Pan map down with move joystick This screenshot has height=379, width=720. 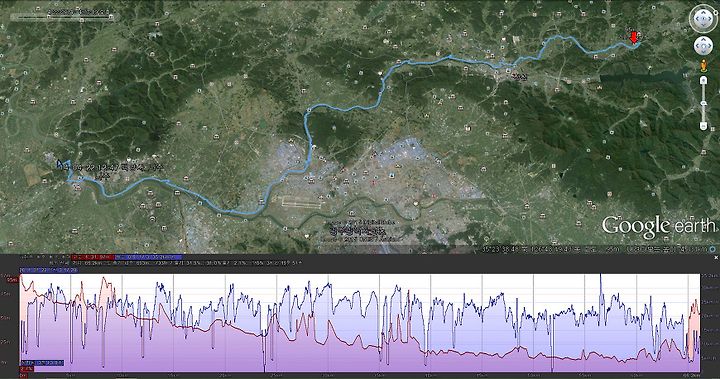[x=703, y=51]
